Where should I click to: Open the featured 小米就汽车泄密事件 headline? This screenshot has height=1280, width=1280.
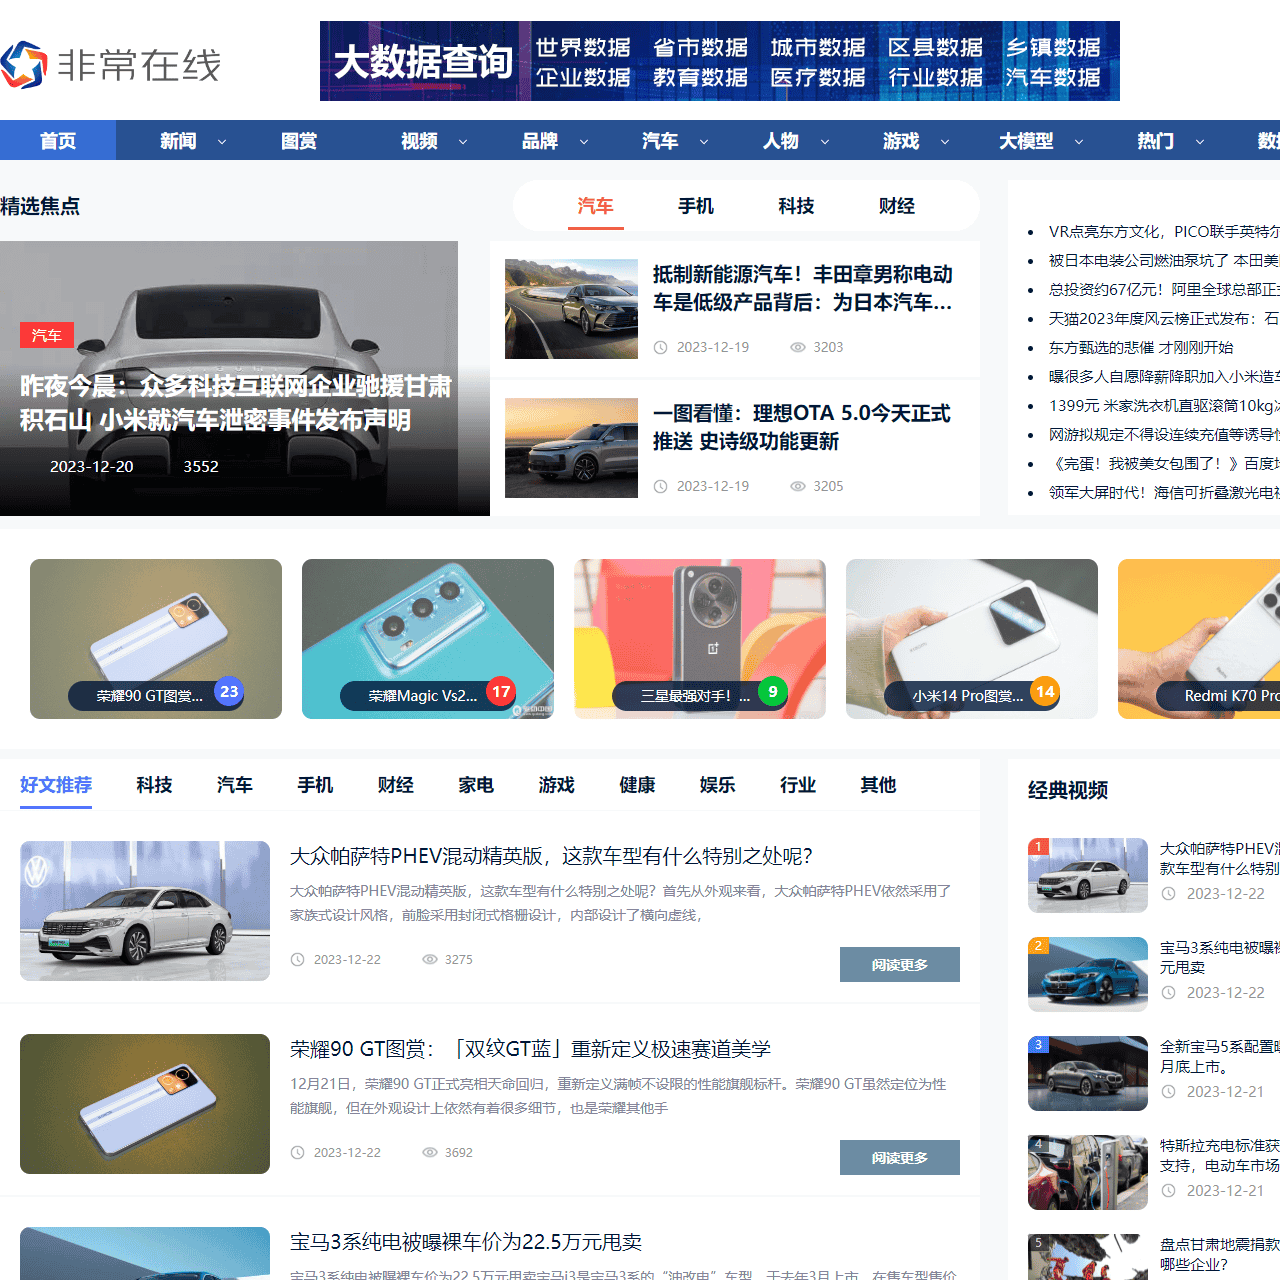[x=236, y=403]
